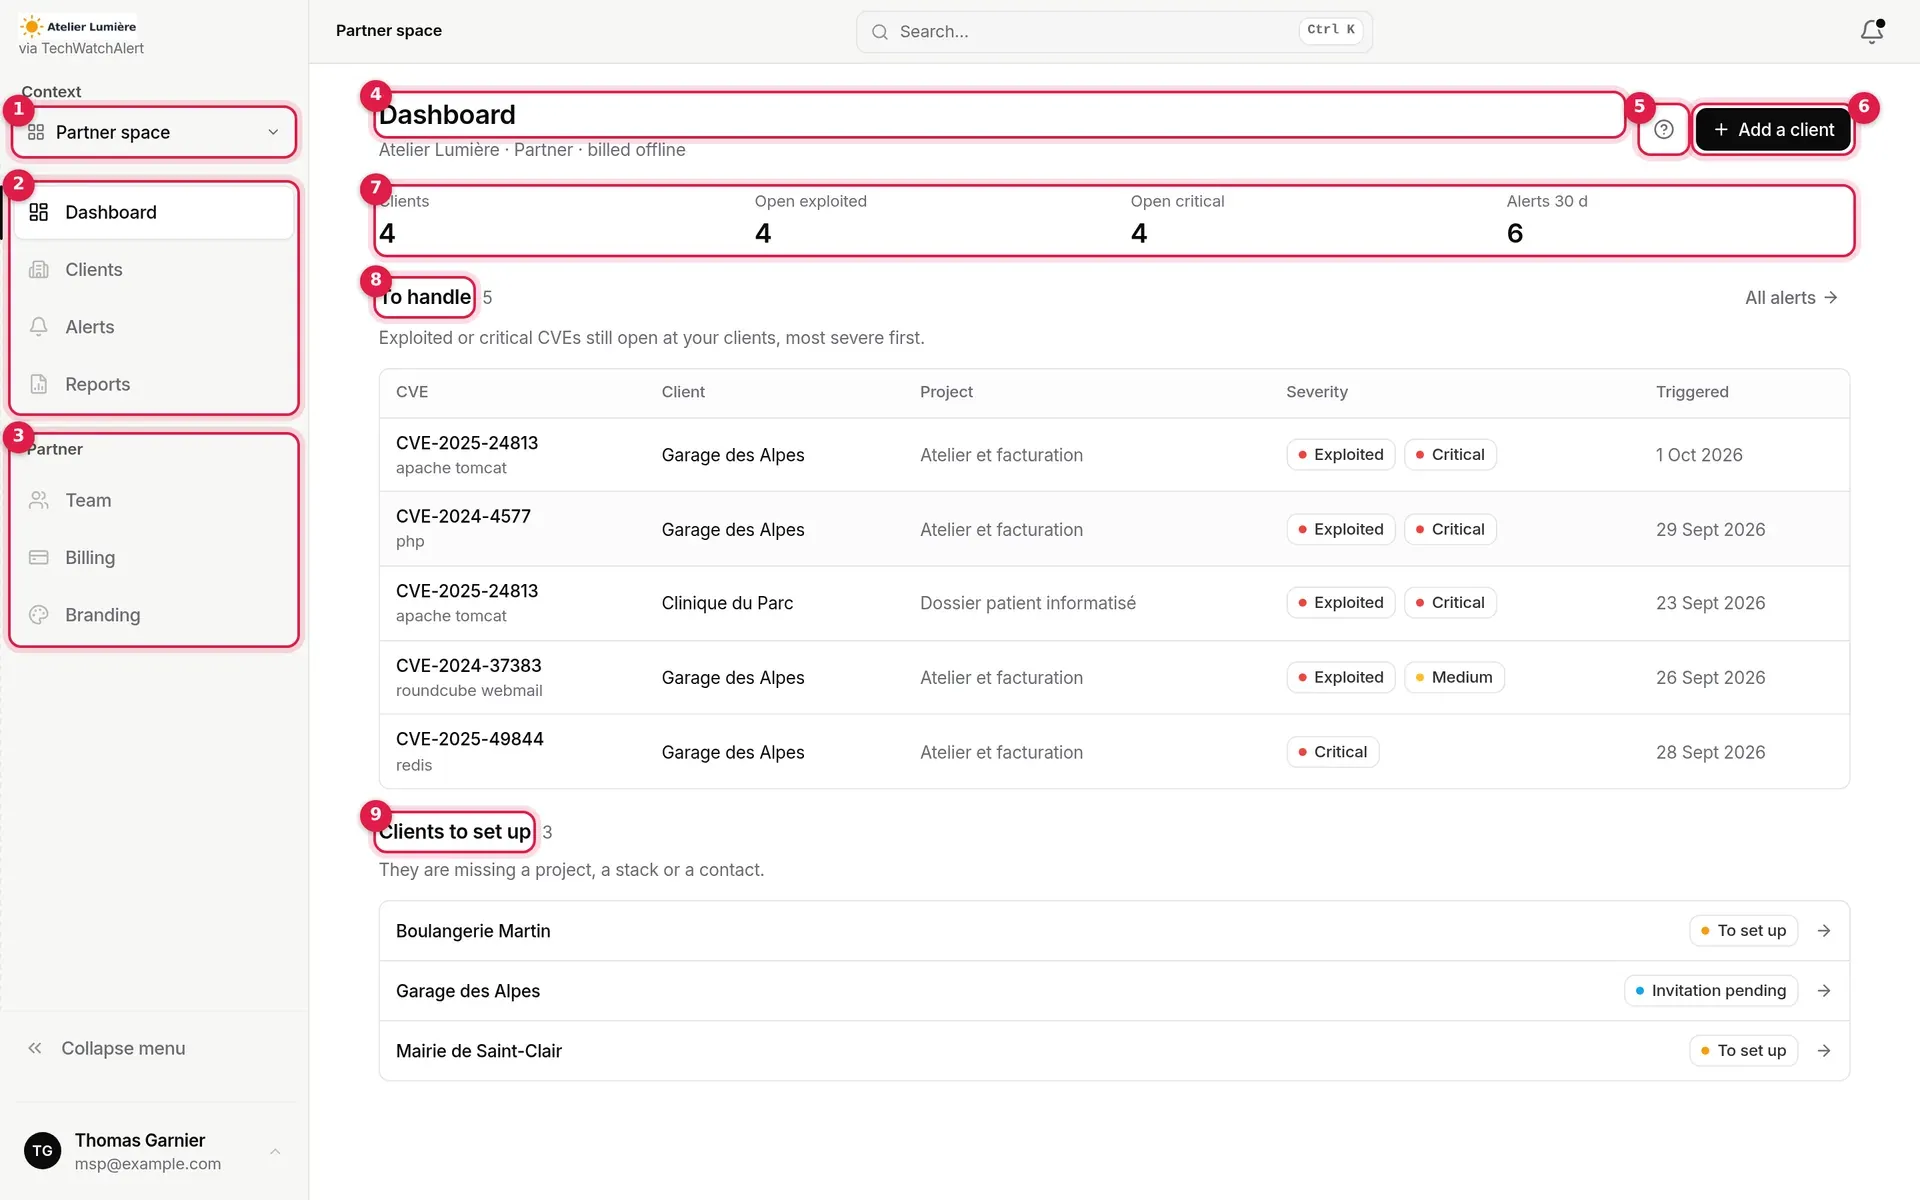The image size is (1920, 1200).
Task: Open Boulangerie Martin via its arrow icon
Action: 1824,931
